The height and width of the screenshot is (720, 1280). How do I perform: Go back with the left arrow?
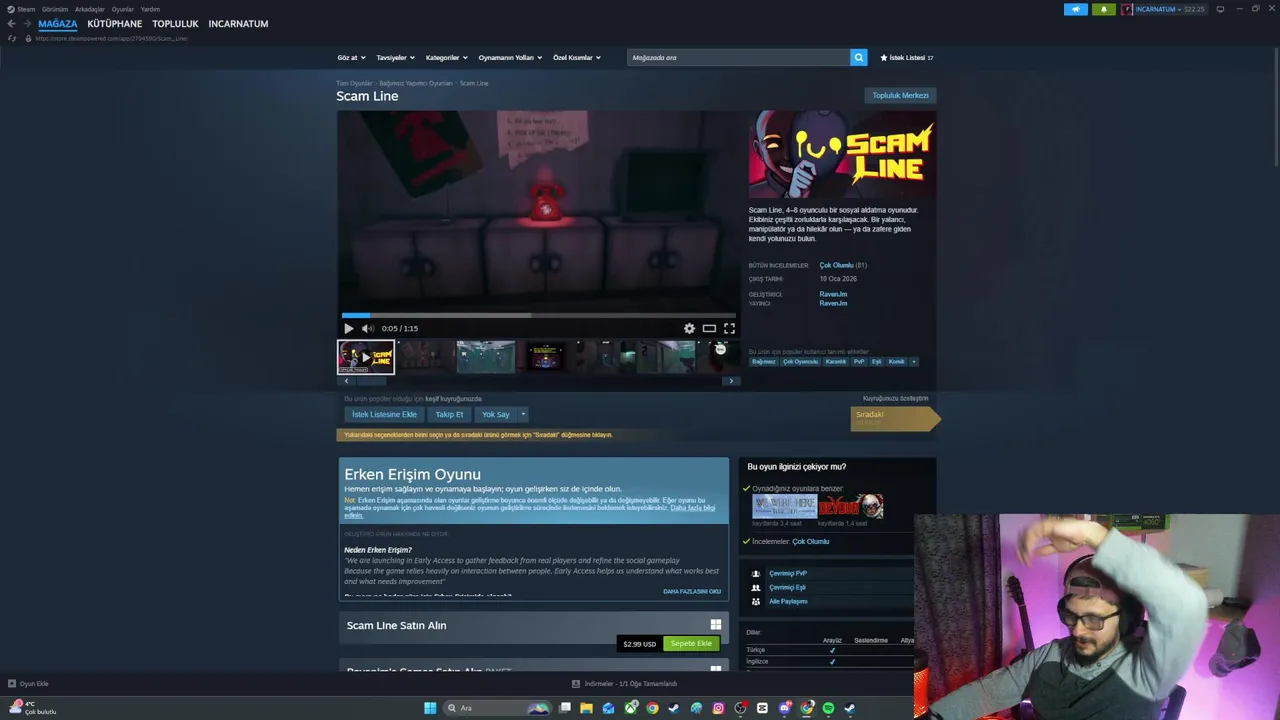(x=11, y=24)
